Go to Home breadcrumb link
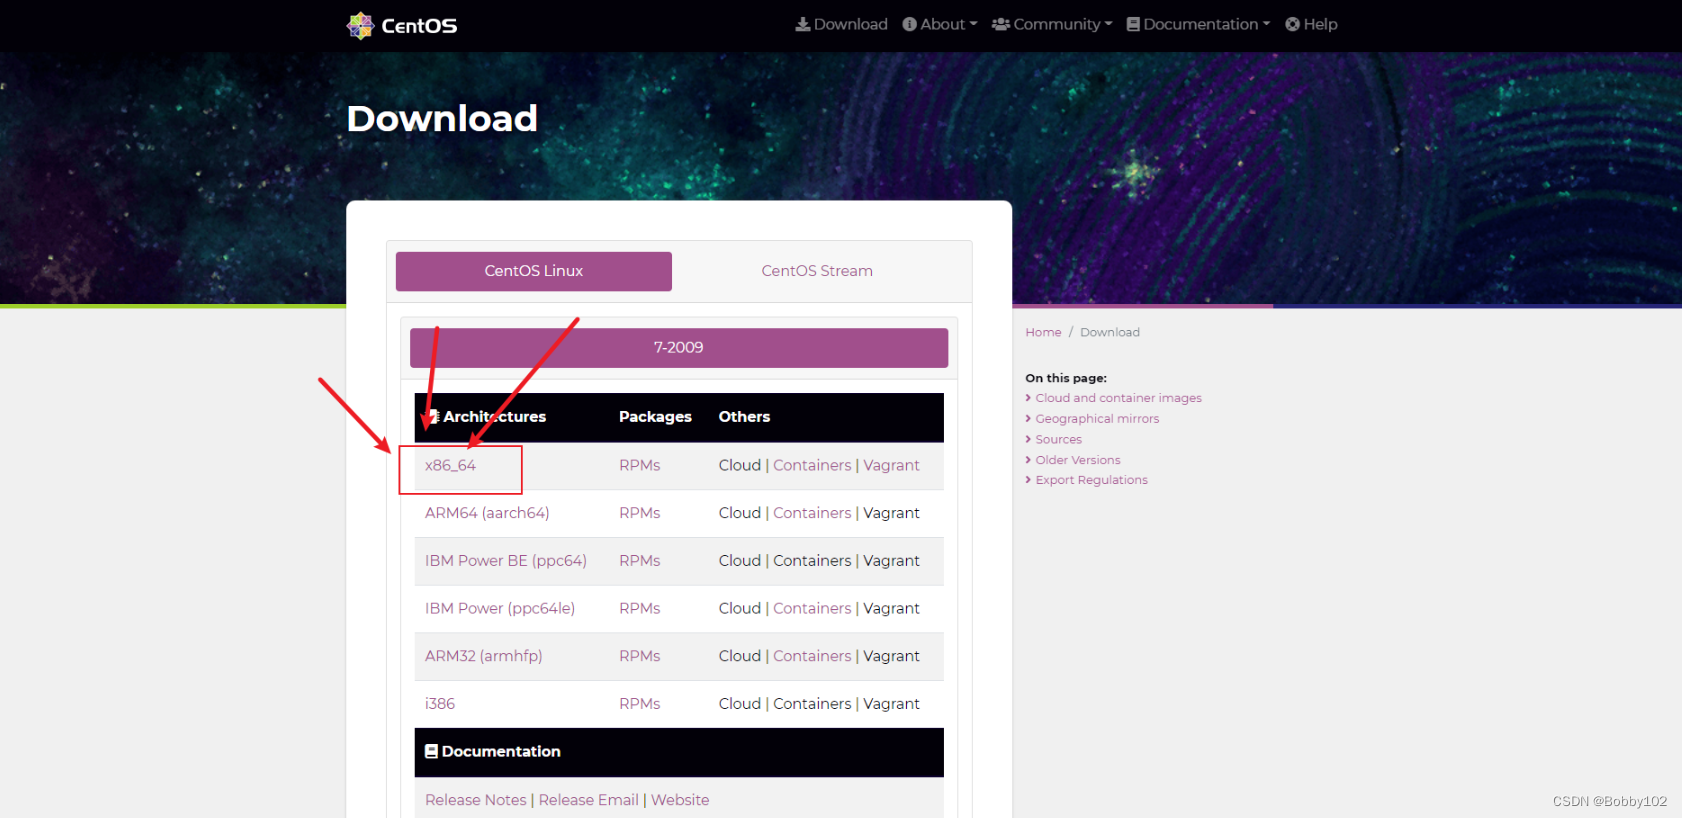 click(x=1043, y=332)
